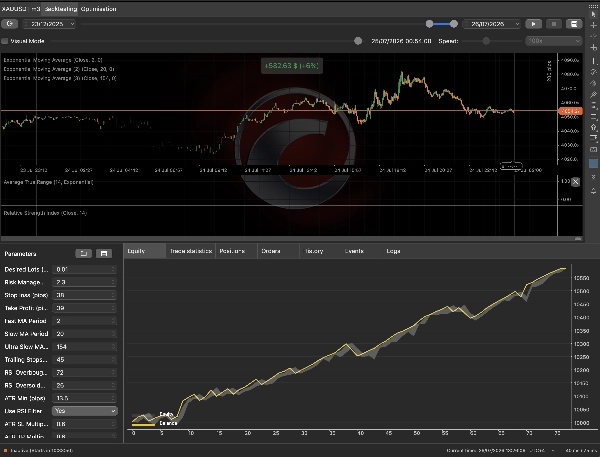Select the vertical line drawing tool
The image size is (600, 457).
click(x=593, y=61)
